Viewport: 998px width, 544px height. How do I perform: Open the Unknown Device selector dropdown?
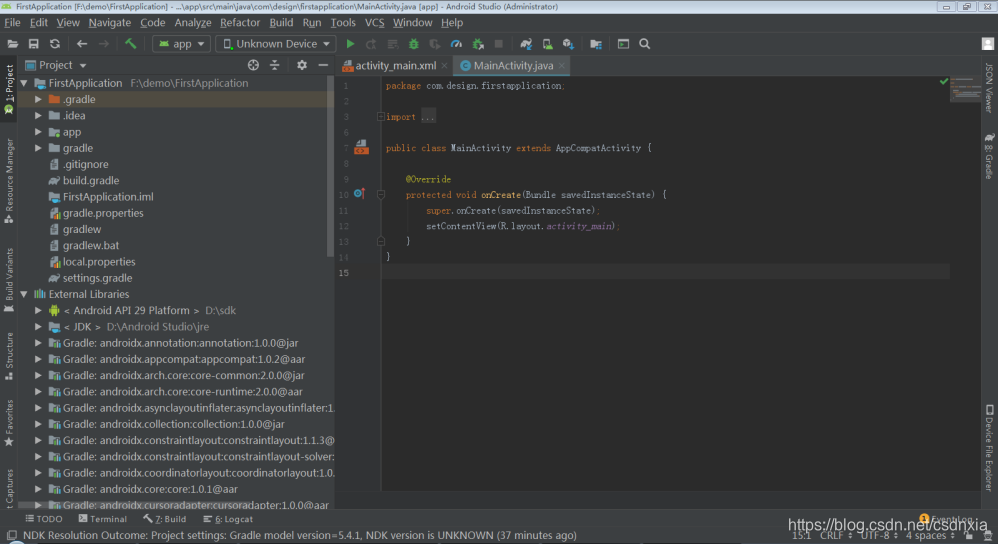pos(276,44)
